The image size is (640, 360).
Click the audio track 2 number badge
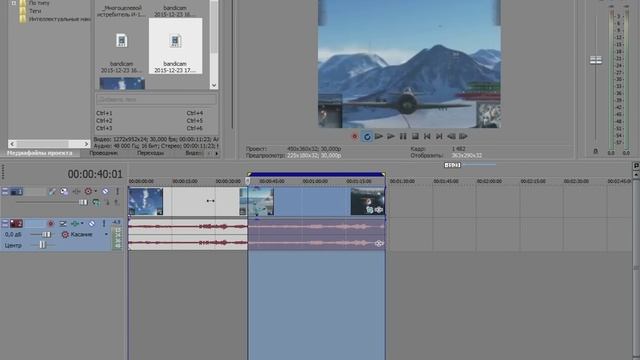tap(16, 223)
